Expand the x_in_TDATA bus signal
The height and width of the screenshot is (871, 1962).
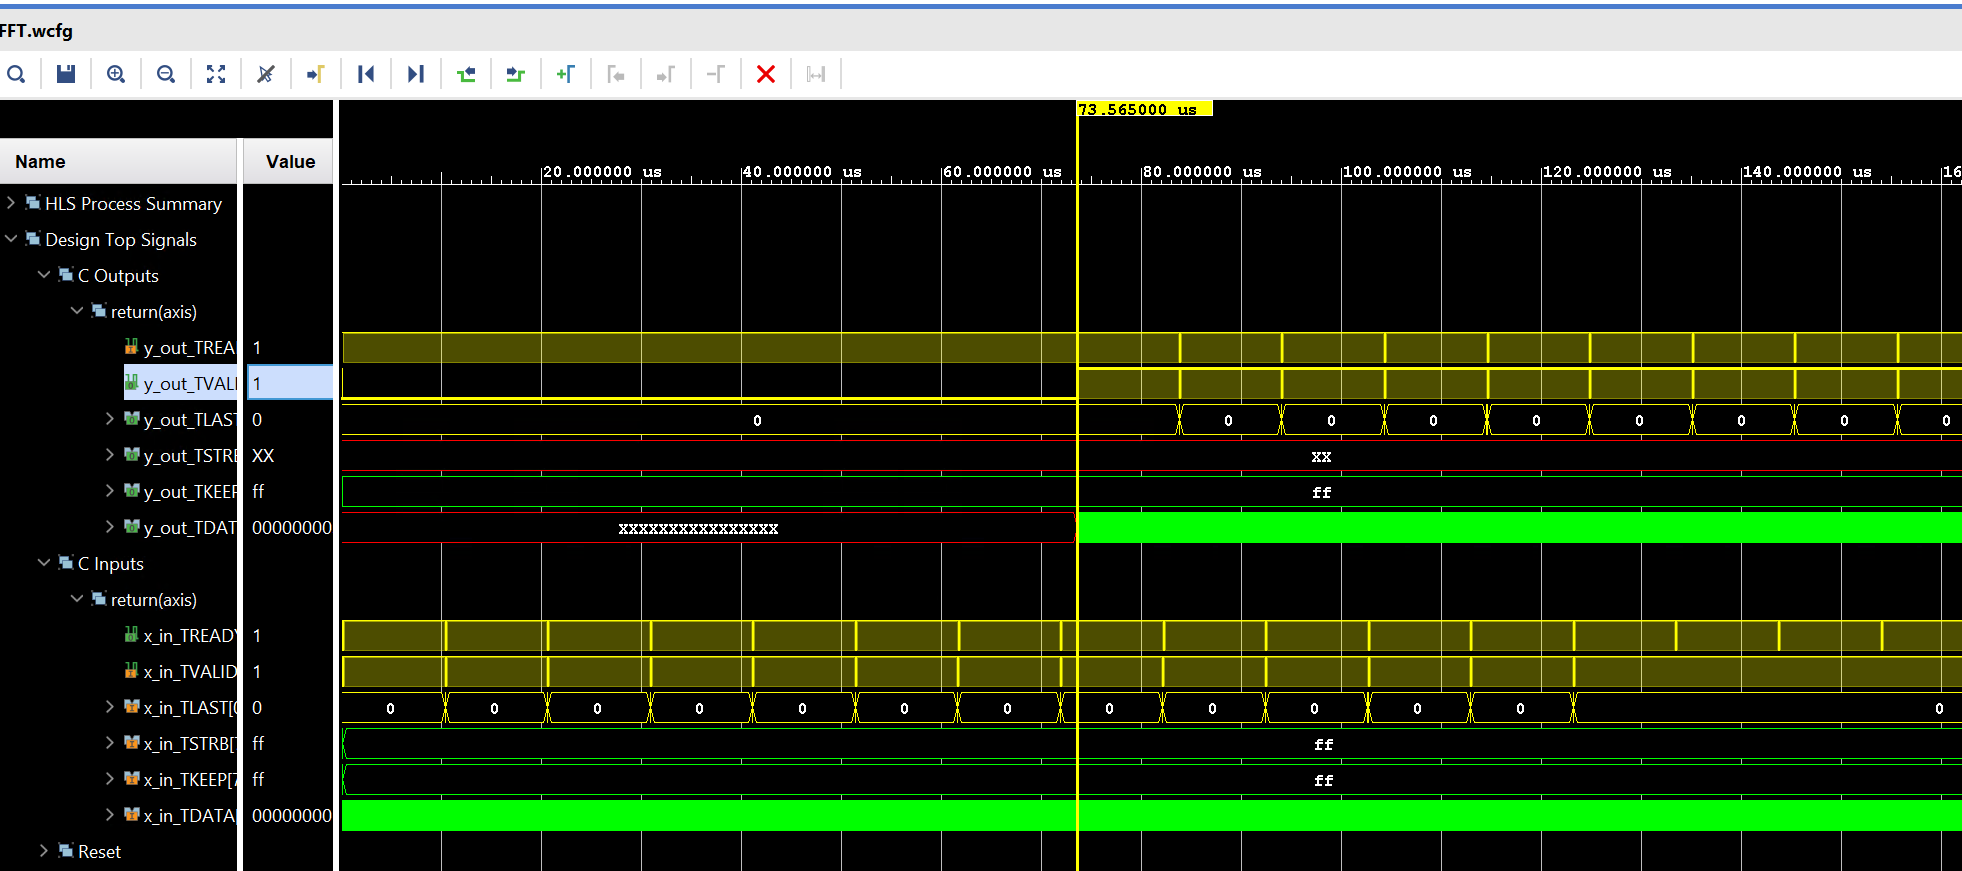pyautogui.click(x=110, y=815)
